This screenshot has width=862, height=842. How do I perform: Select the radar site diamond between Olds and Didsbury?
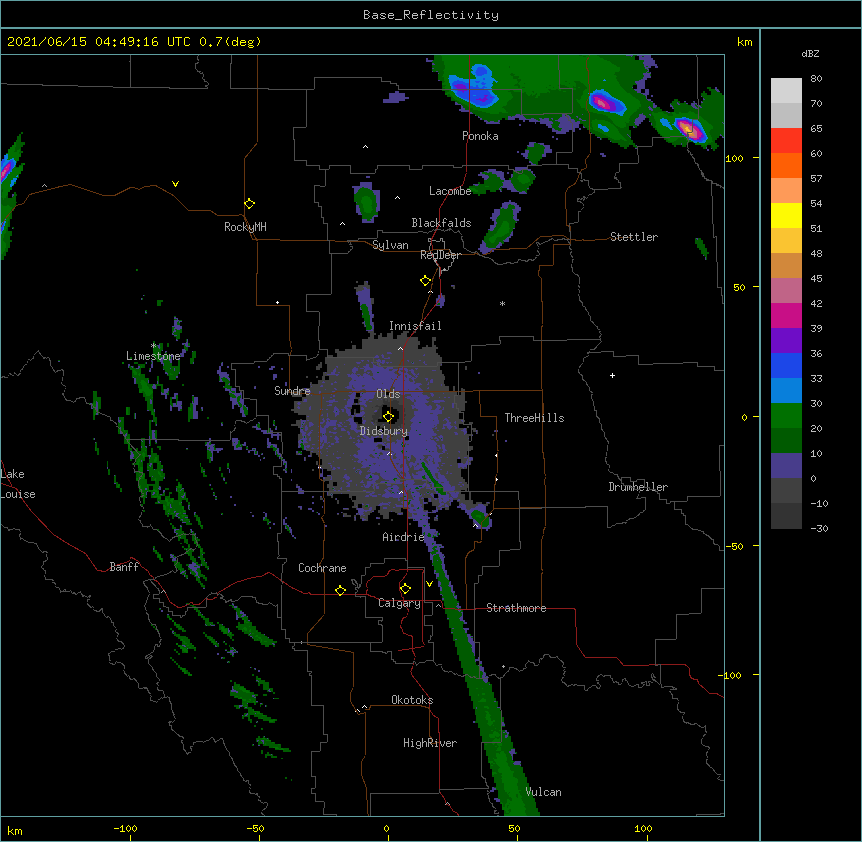(x=388, y=416)
